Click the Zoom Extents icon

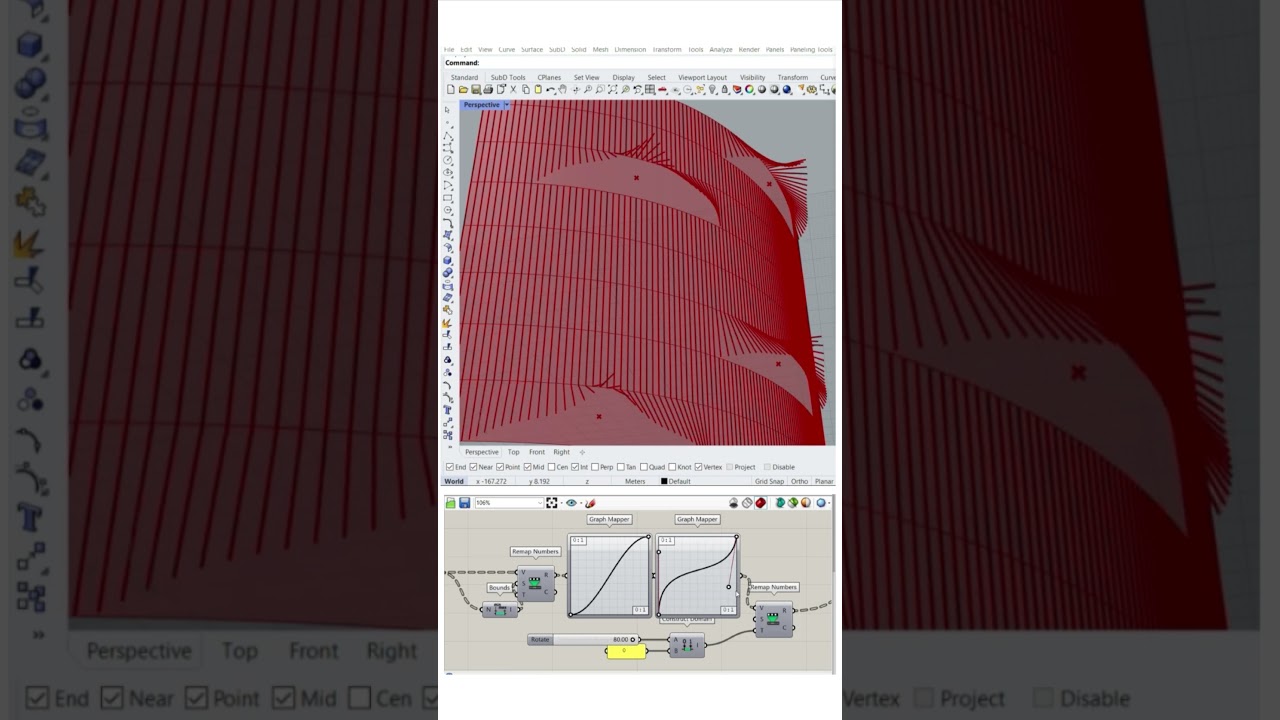(612, 90)
